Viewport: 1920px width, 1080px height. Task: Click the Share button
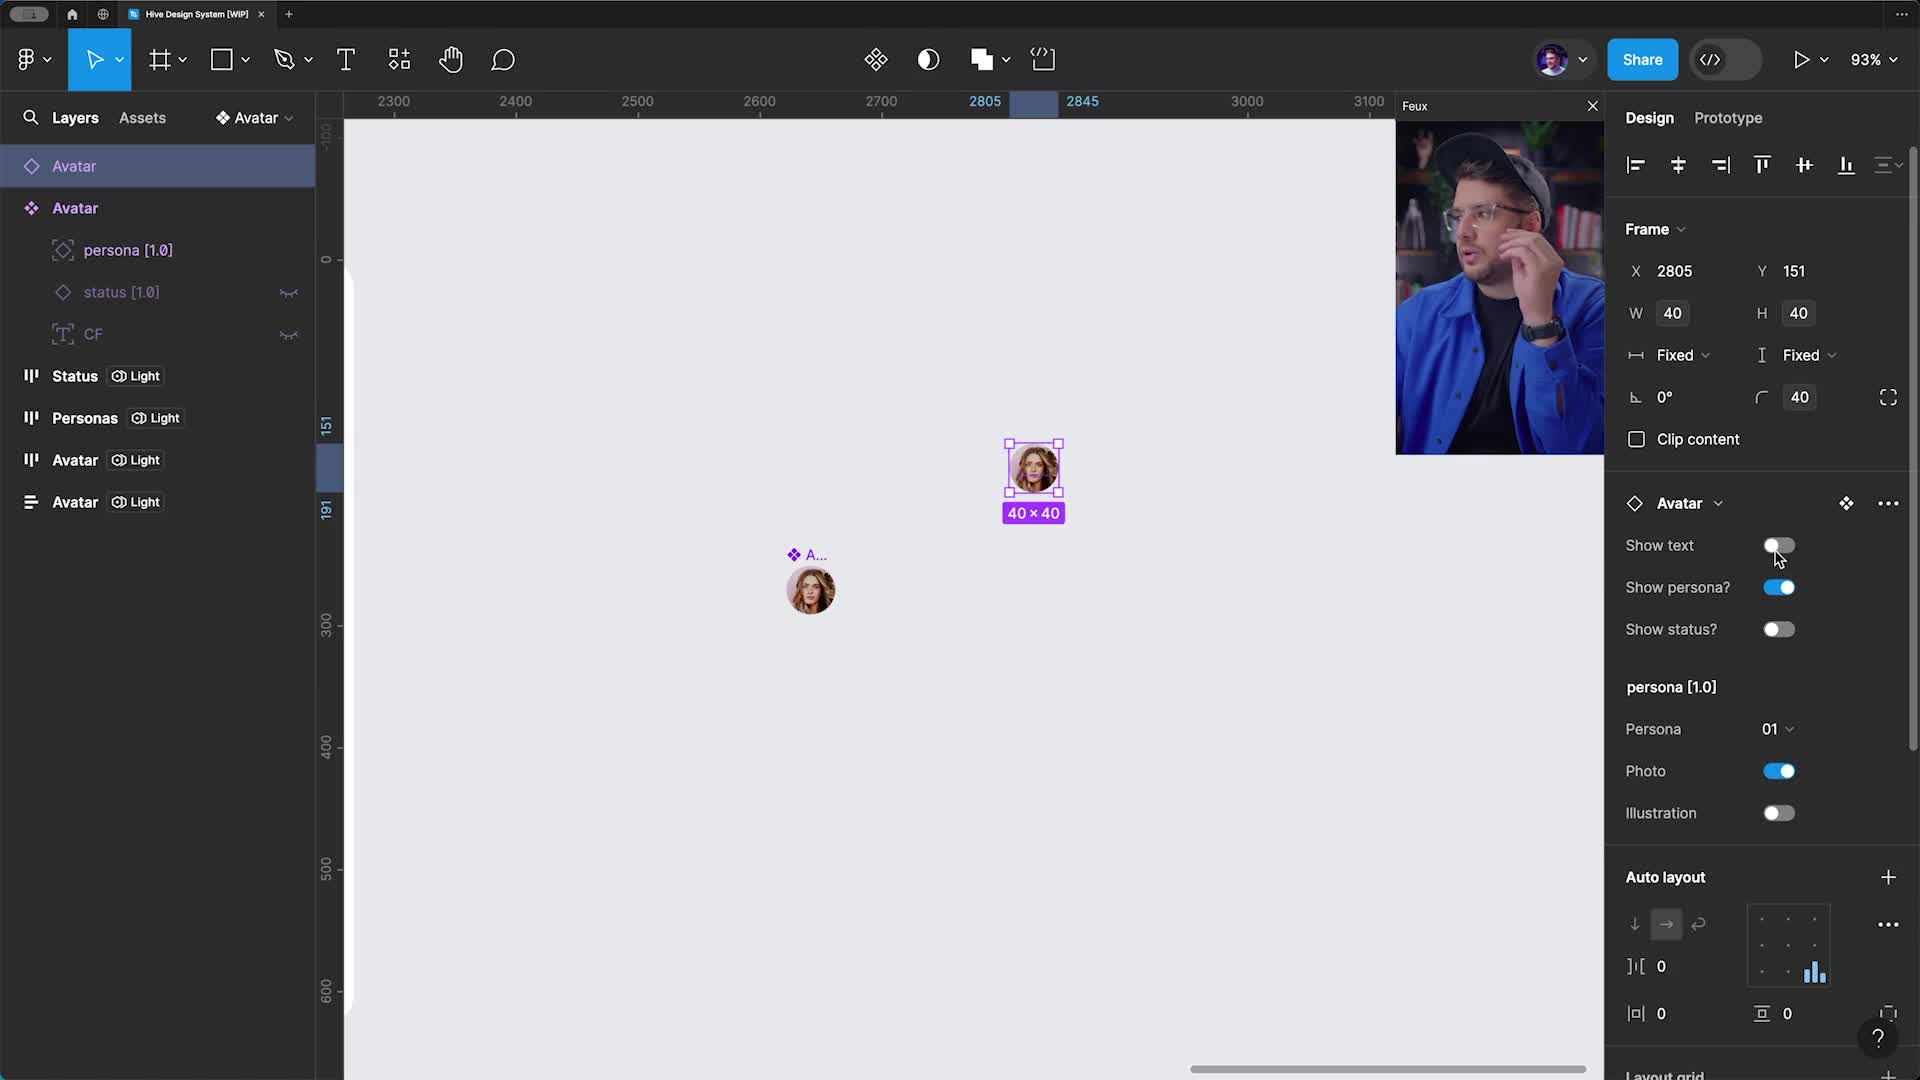(1642, 60)
